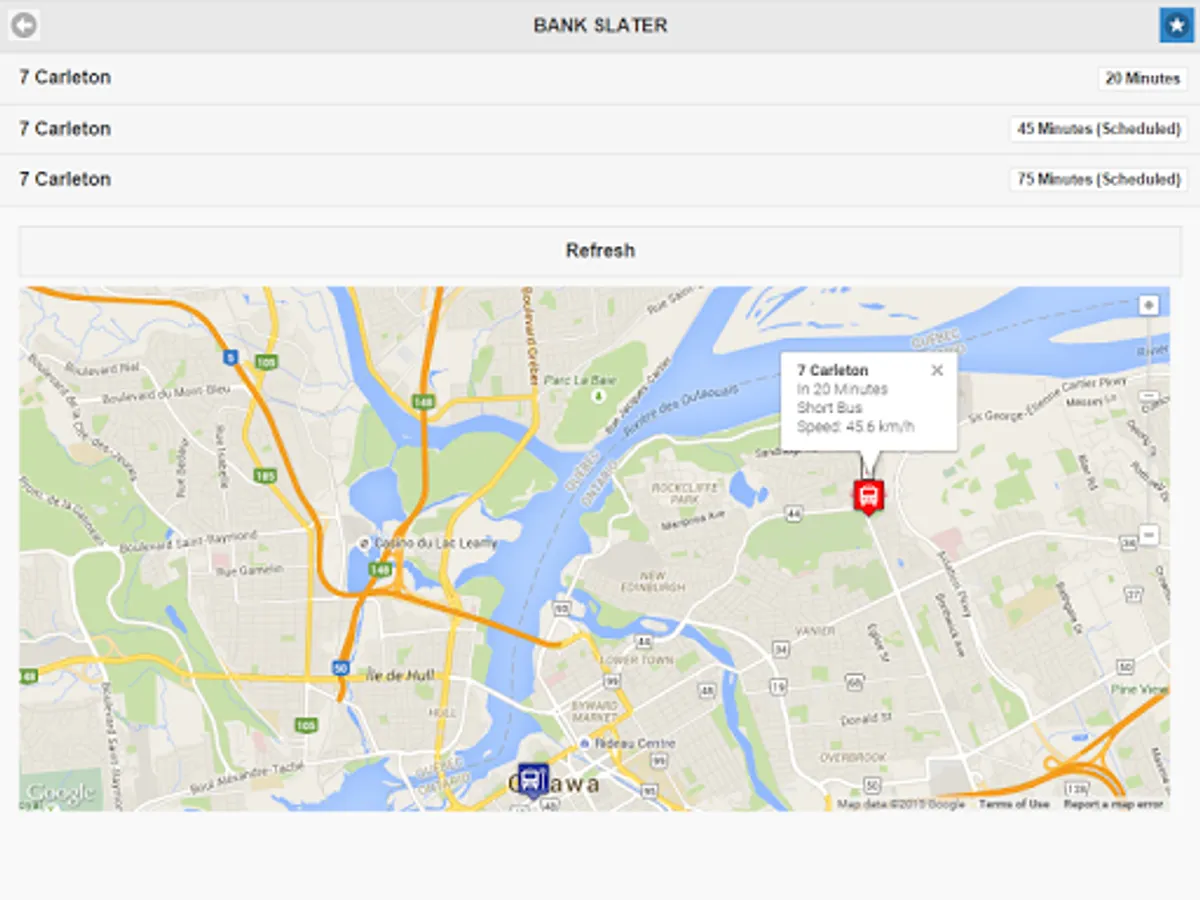The width and height of the screenshot is (1200, 900).
Task: Favorite this stop with the star icon
Action: (1177, 25)
